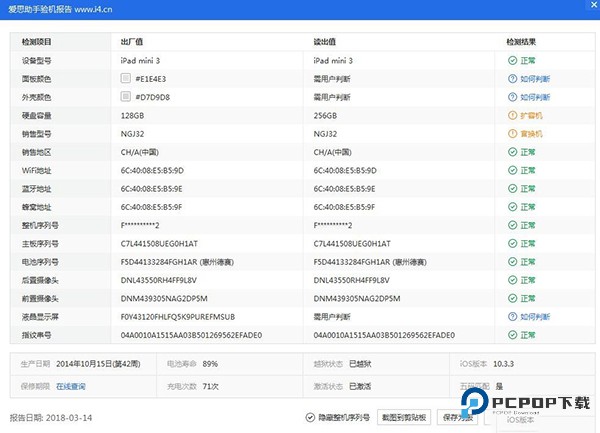Click the check icon in 销售地区 row
600x433 pixels.
512,152
